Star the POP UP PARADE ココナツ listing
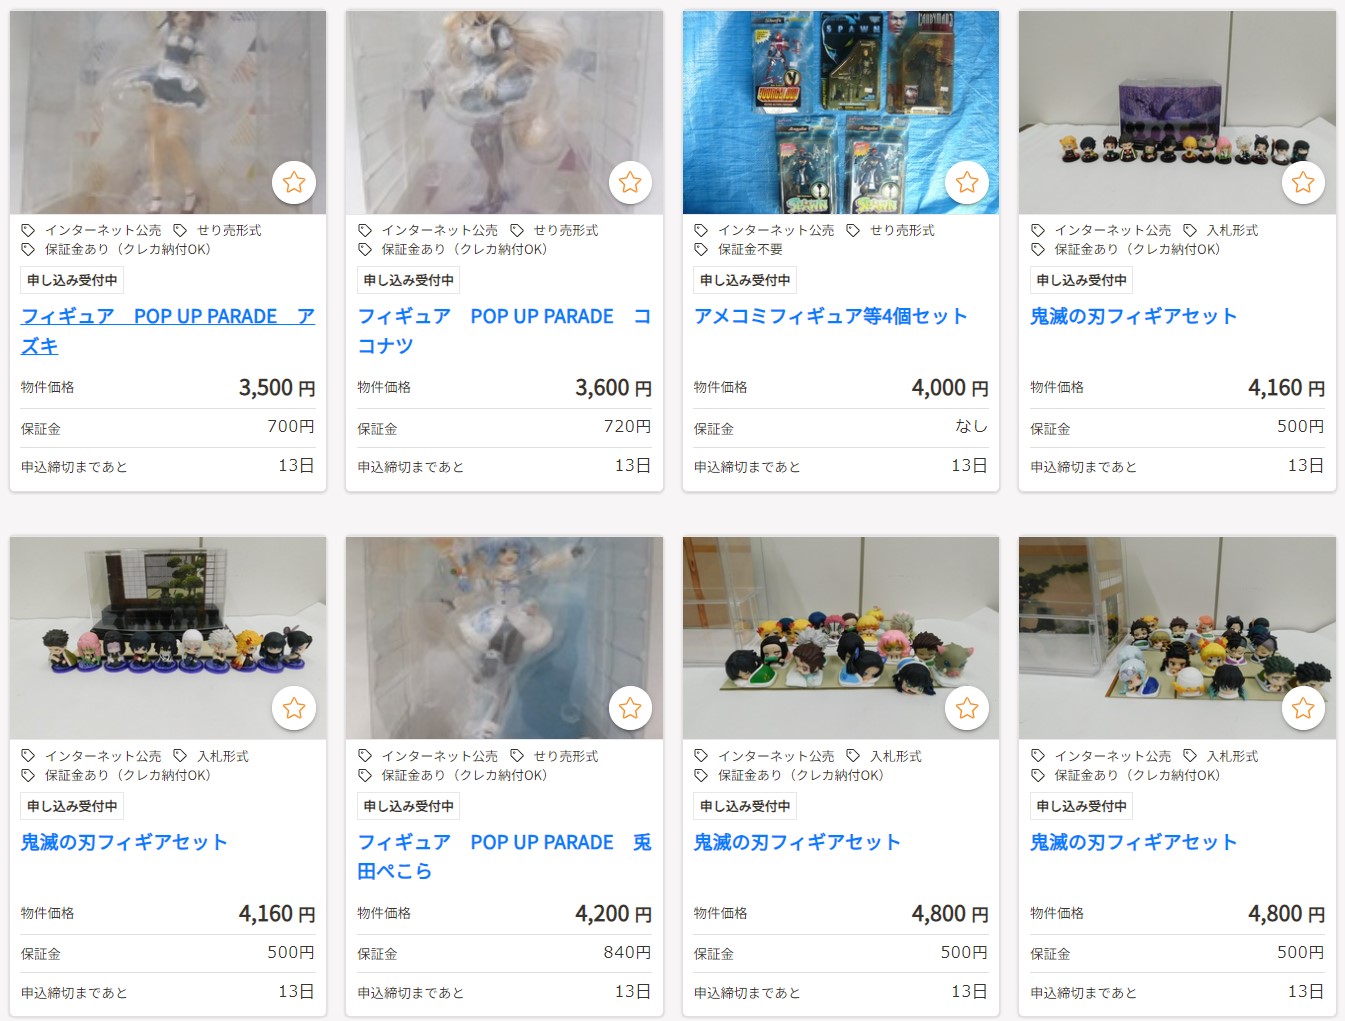Viewport: 1345px width, 1021px height. point(630,182)
